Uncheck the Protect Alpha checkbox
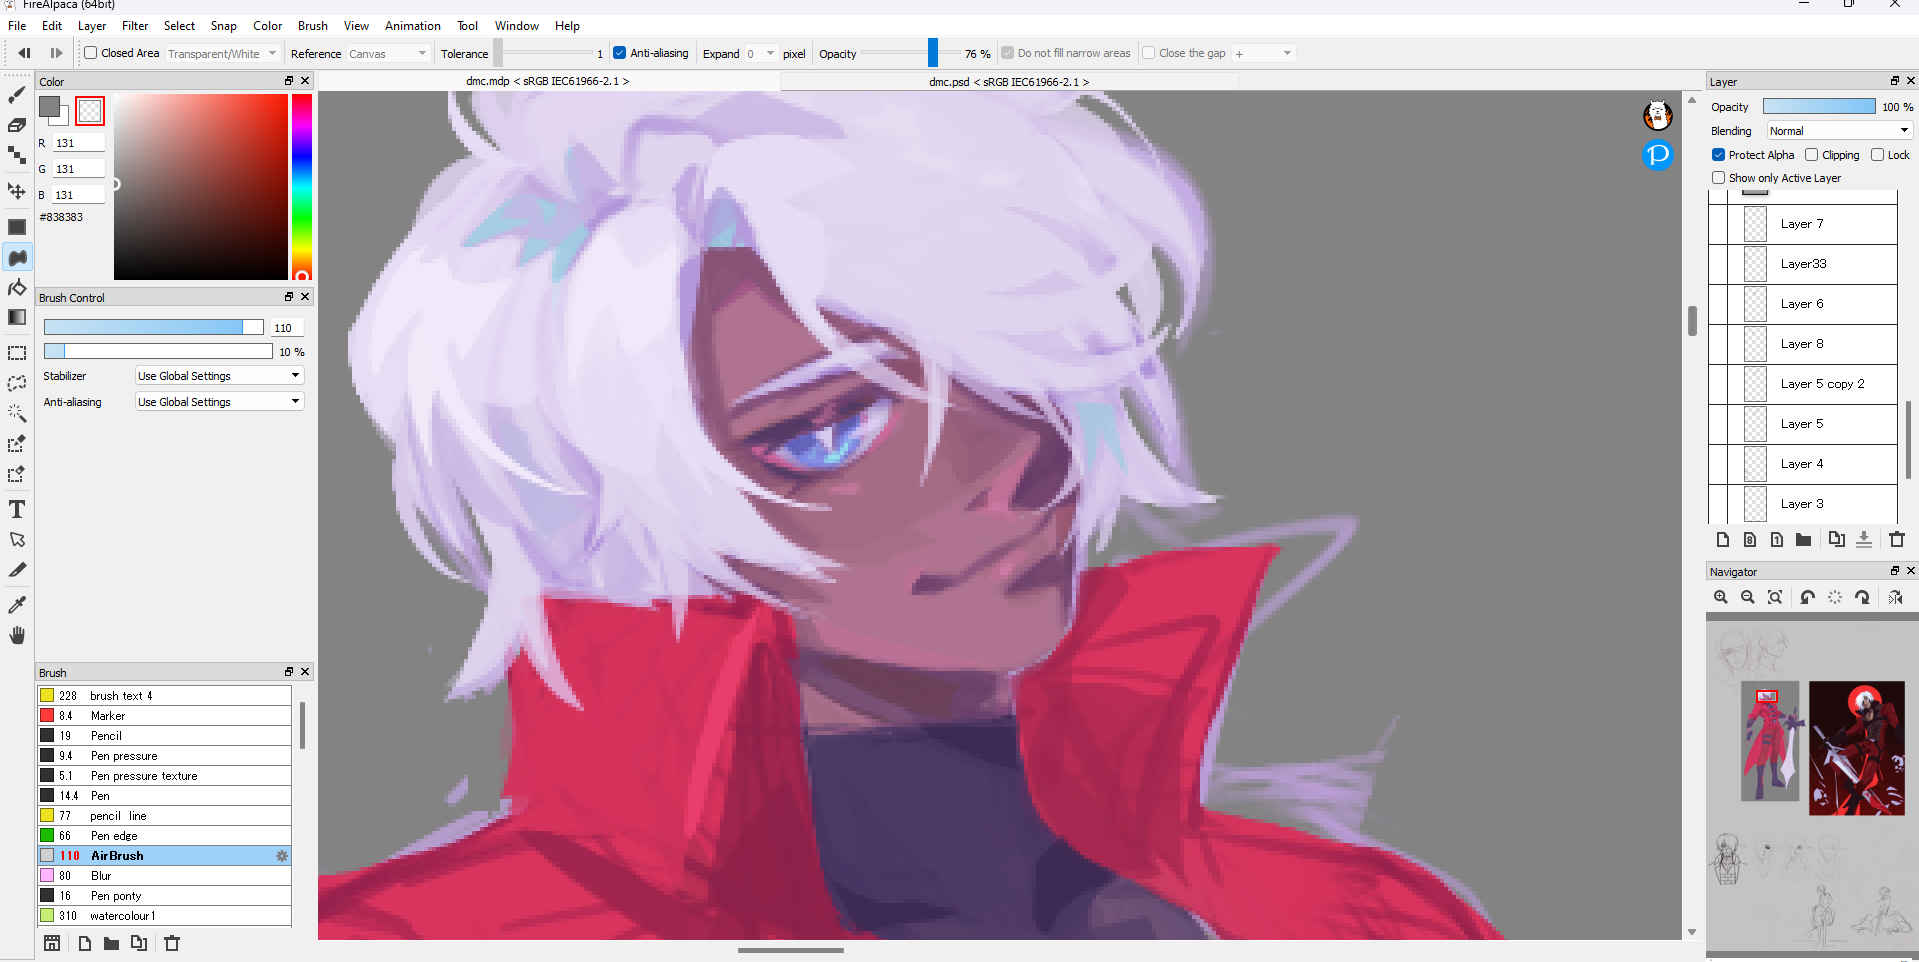The width and height of the screenshot is (1919, 962). [x=1718, y=155]
